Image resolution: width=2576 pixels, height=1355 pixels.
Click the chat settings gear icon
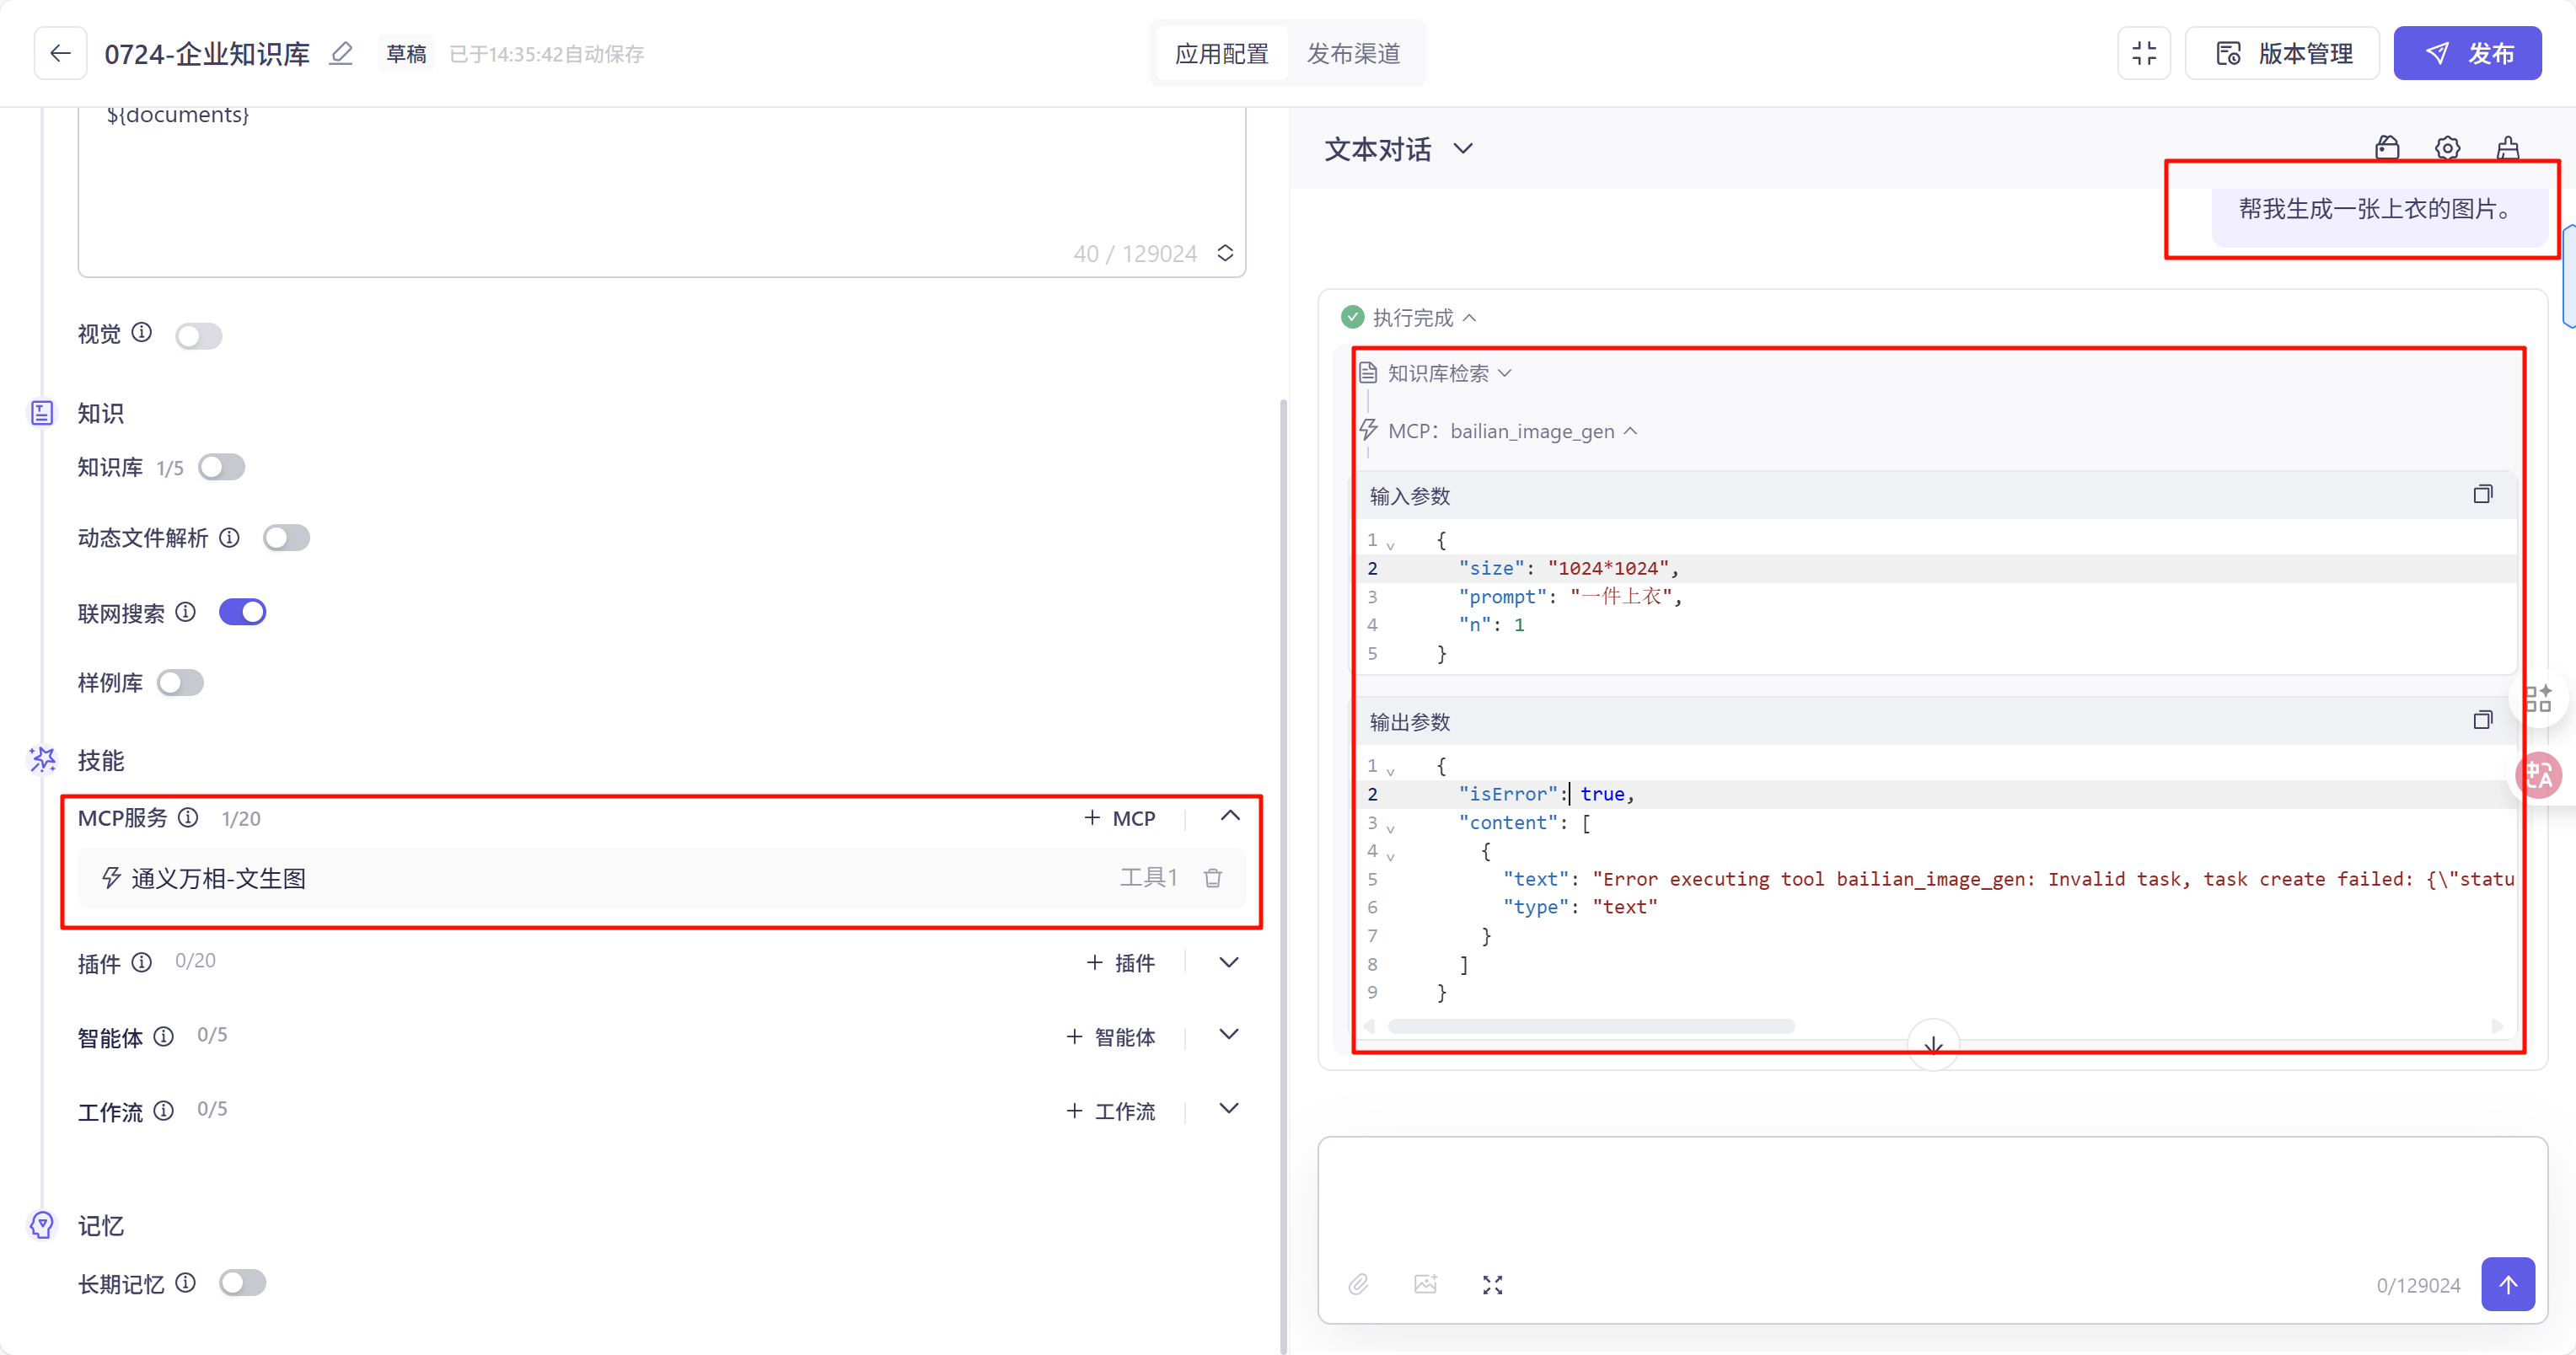click(2447, 148)
